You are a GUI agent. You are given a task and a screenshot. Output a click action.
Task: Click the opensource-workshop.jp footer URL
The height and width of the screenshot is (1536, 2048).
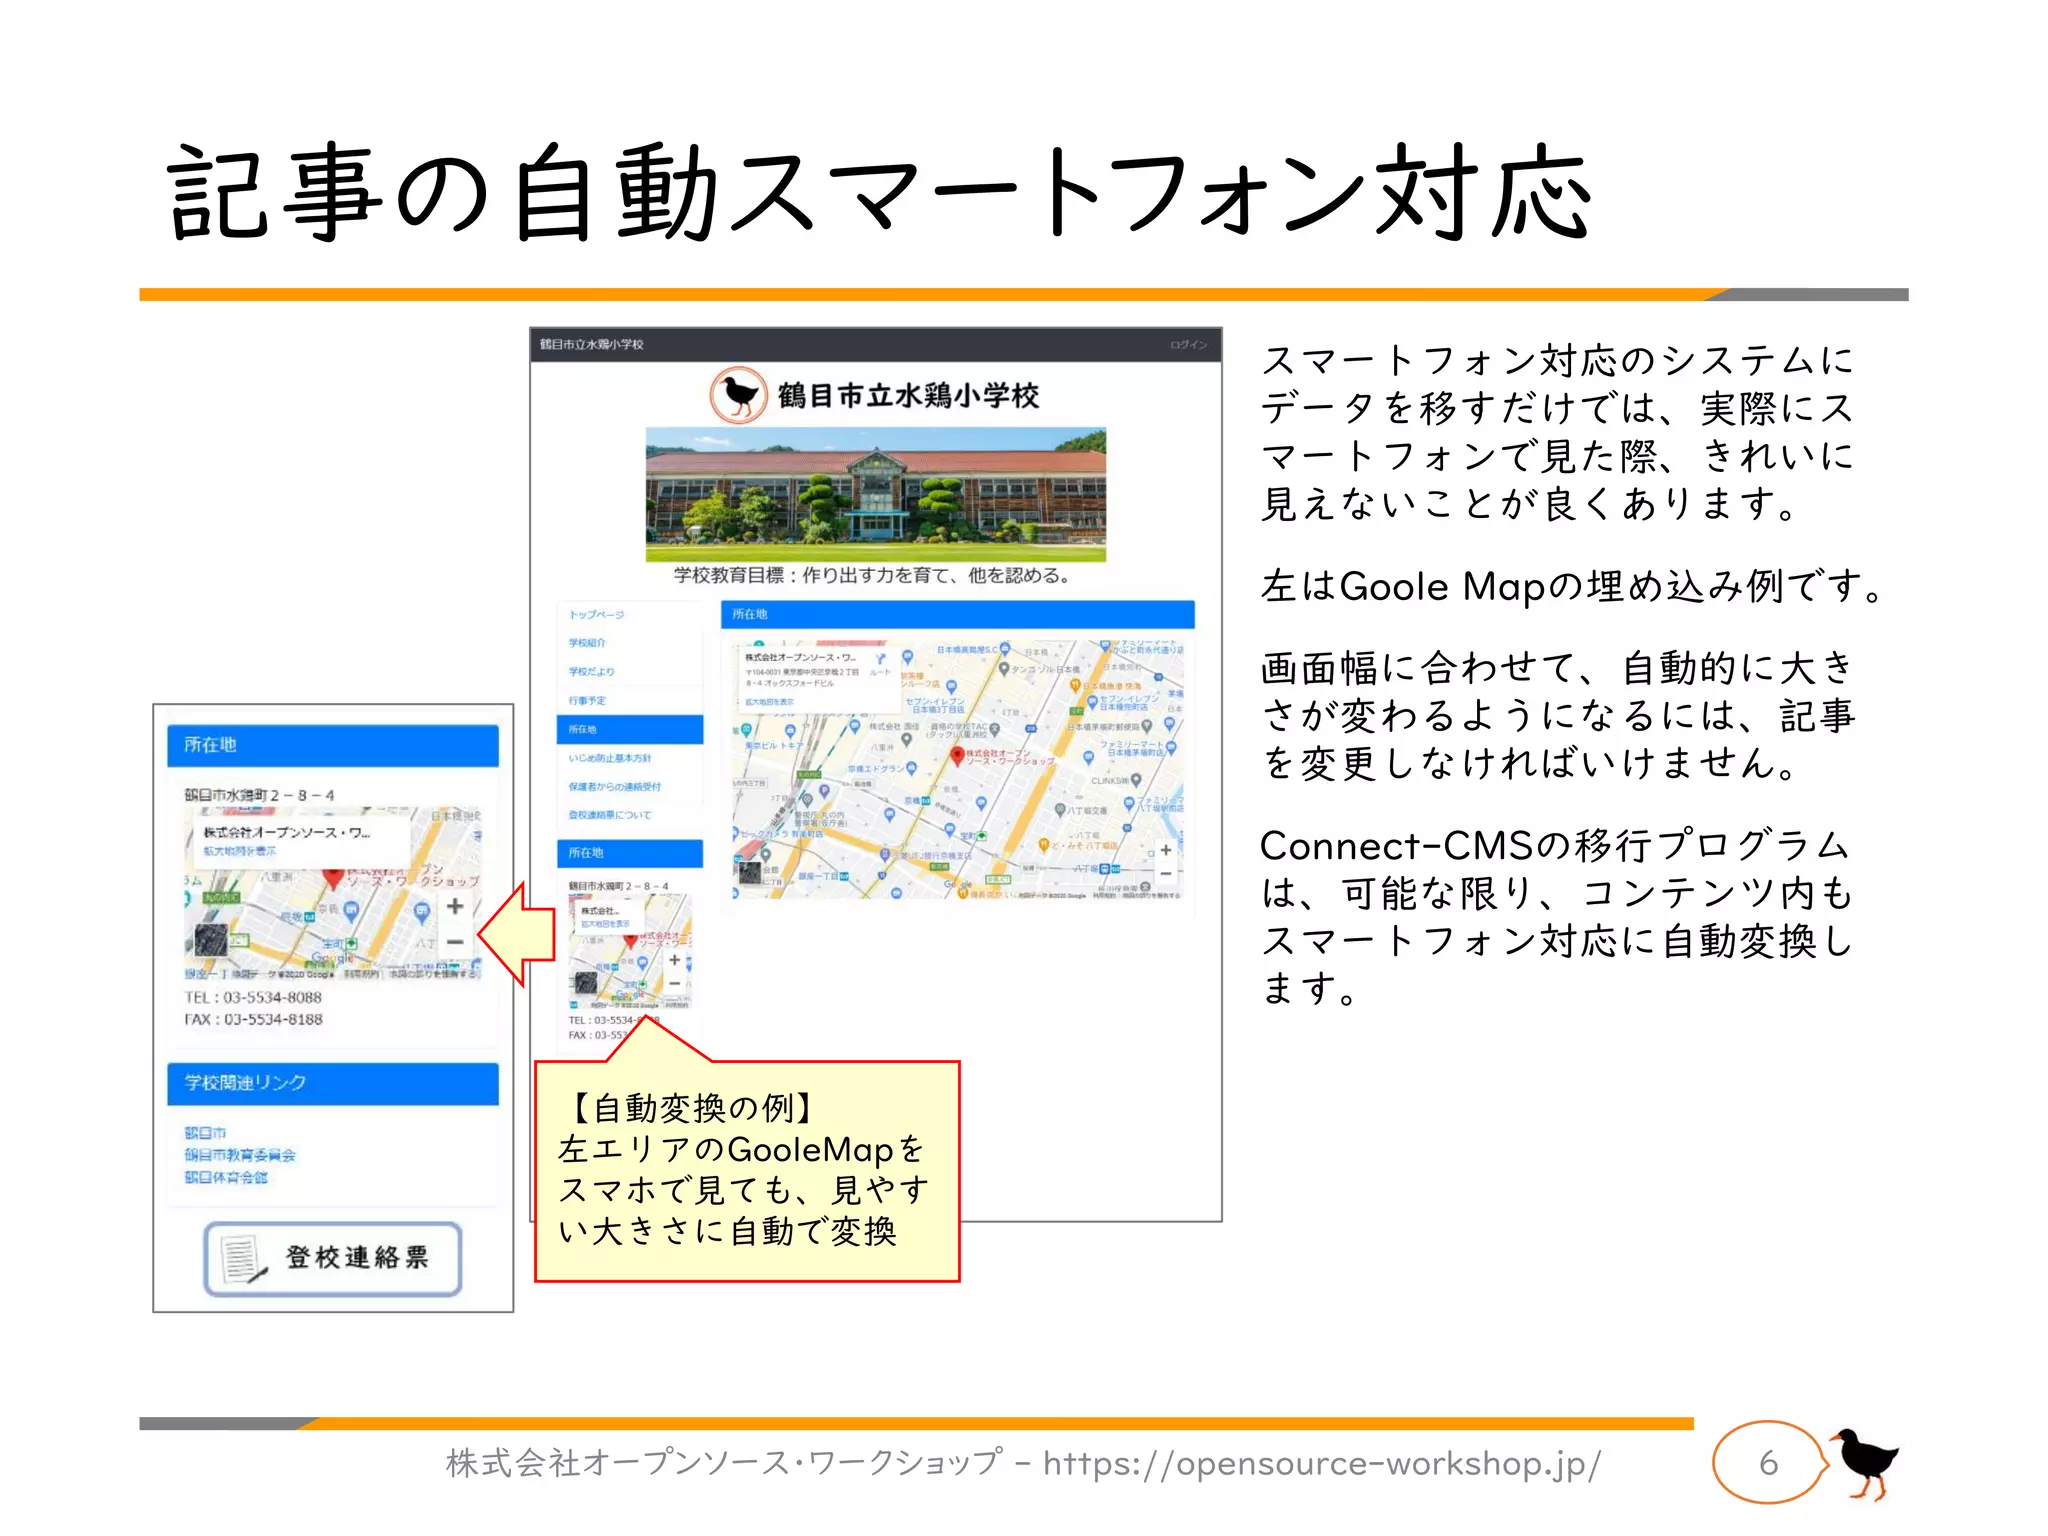point(1322,1463)
